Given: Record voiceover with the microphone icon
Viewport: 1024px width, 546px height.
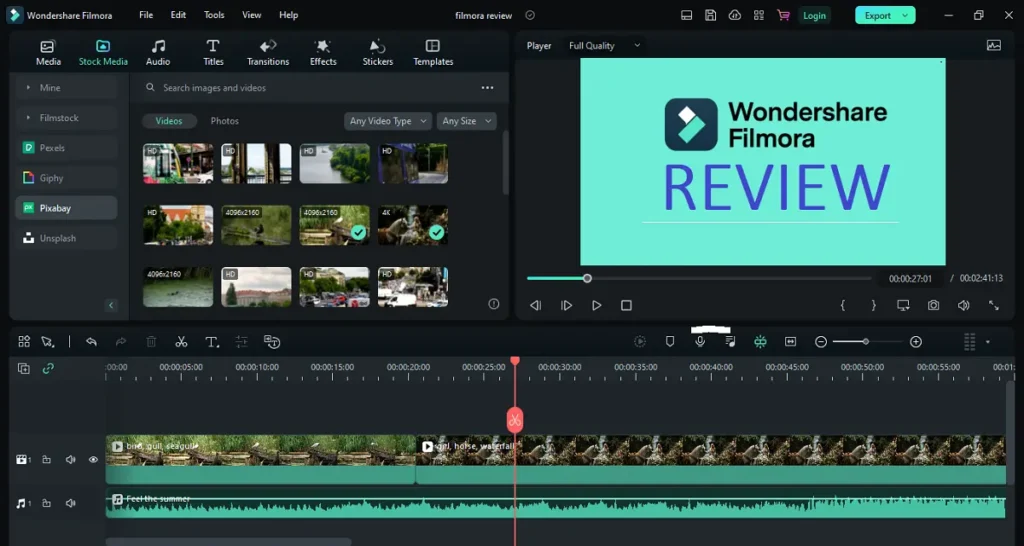Looking at the screenshot, I should (700, 342).
